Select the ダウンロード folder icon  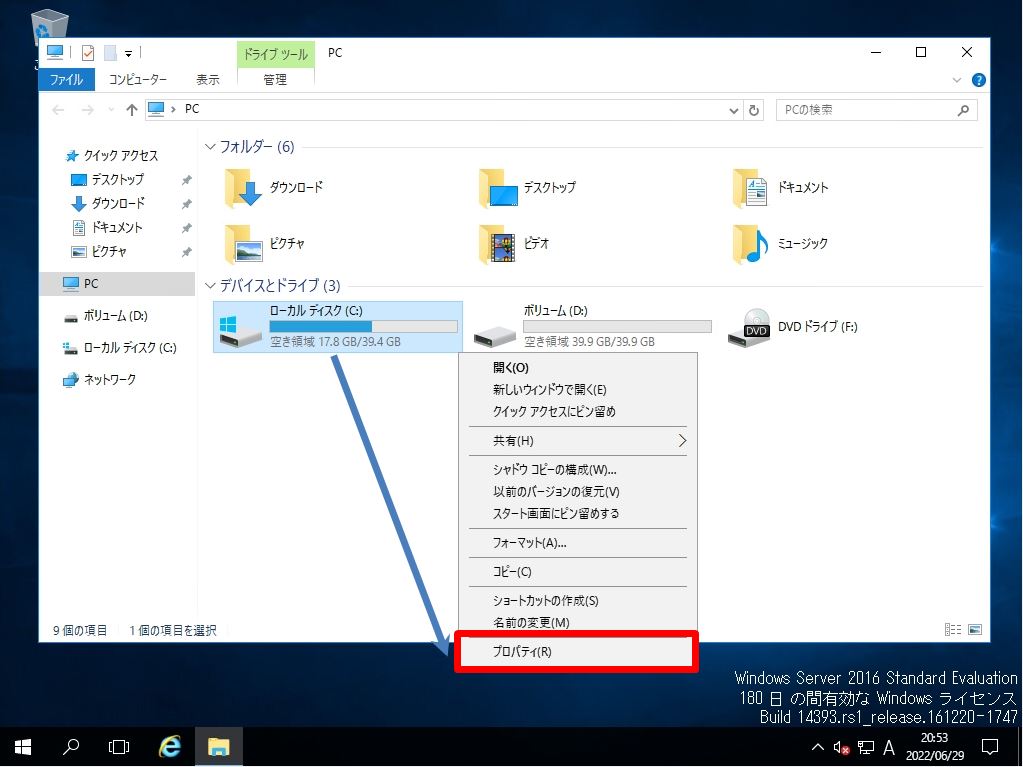click(x=243, y=188)
